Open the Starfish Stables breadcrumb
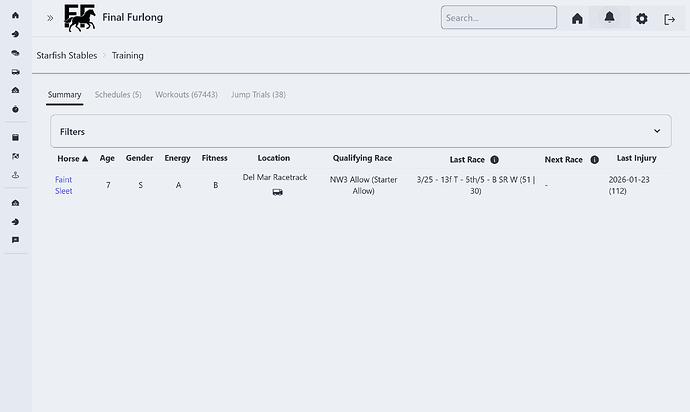 click(67, 55)
